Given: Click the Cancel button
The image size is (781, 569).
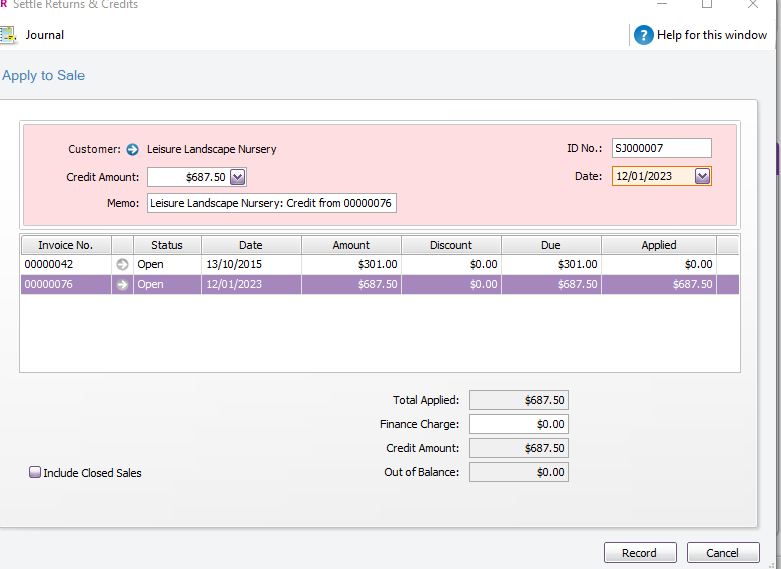Looking at the screenshot, I should click(722, 553).
